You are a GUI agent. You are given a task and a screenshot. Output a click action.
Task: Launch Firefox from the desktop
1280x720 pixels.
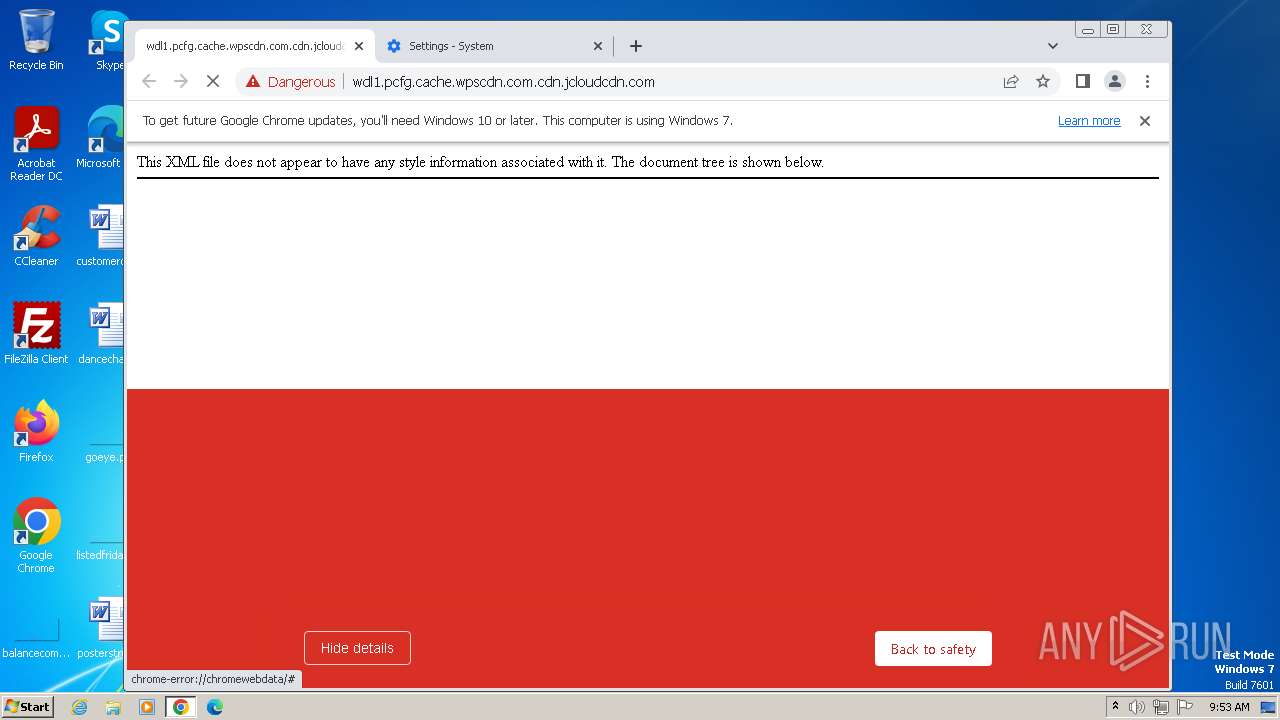(x=36, y=431)
